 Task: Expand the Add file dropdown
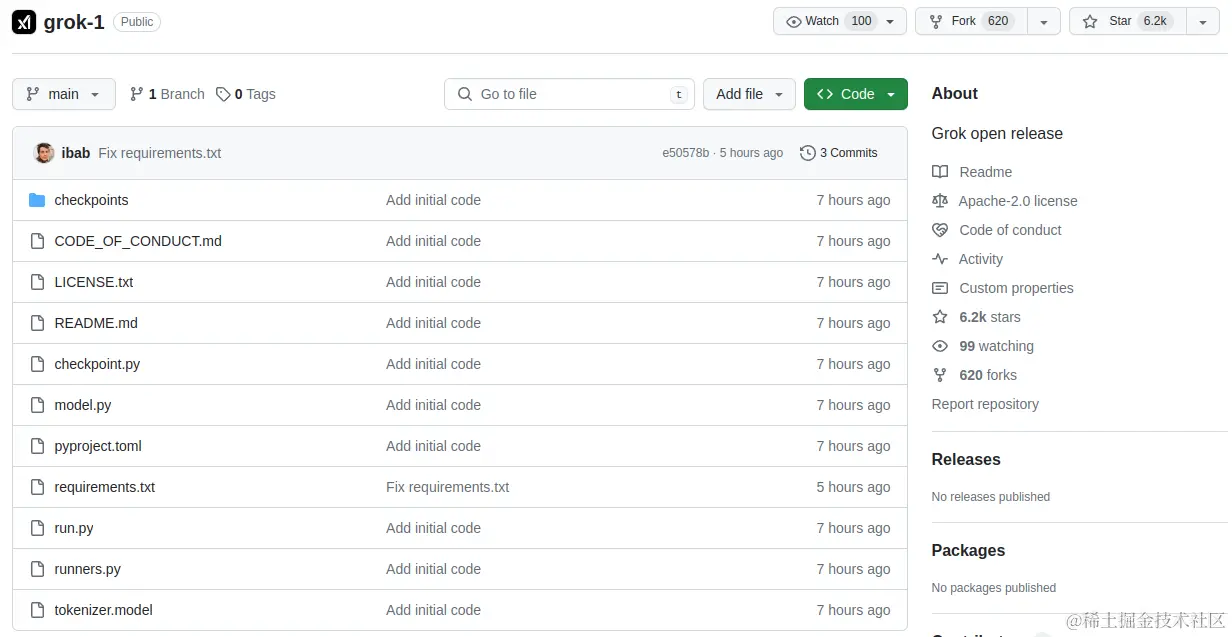coord(749,94)
